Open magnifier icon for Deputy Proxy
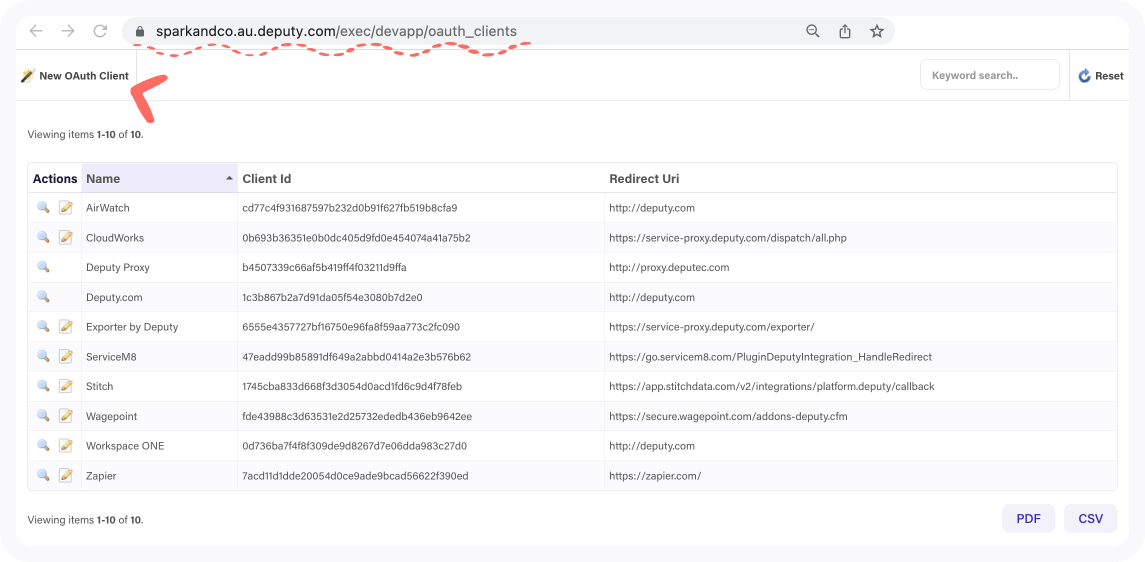Image resolution: width=1145 pixels, height=562 pixels. pos(43,267)
